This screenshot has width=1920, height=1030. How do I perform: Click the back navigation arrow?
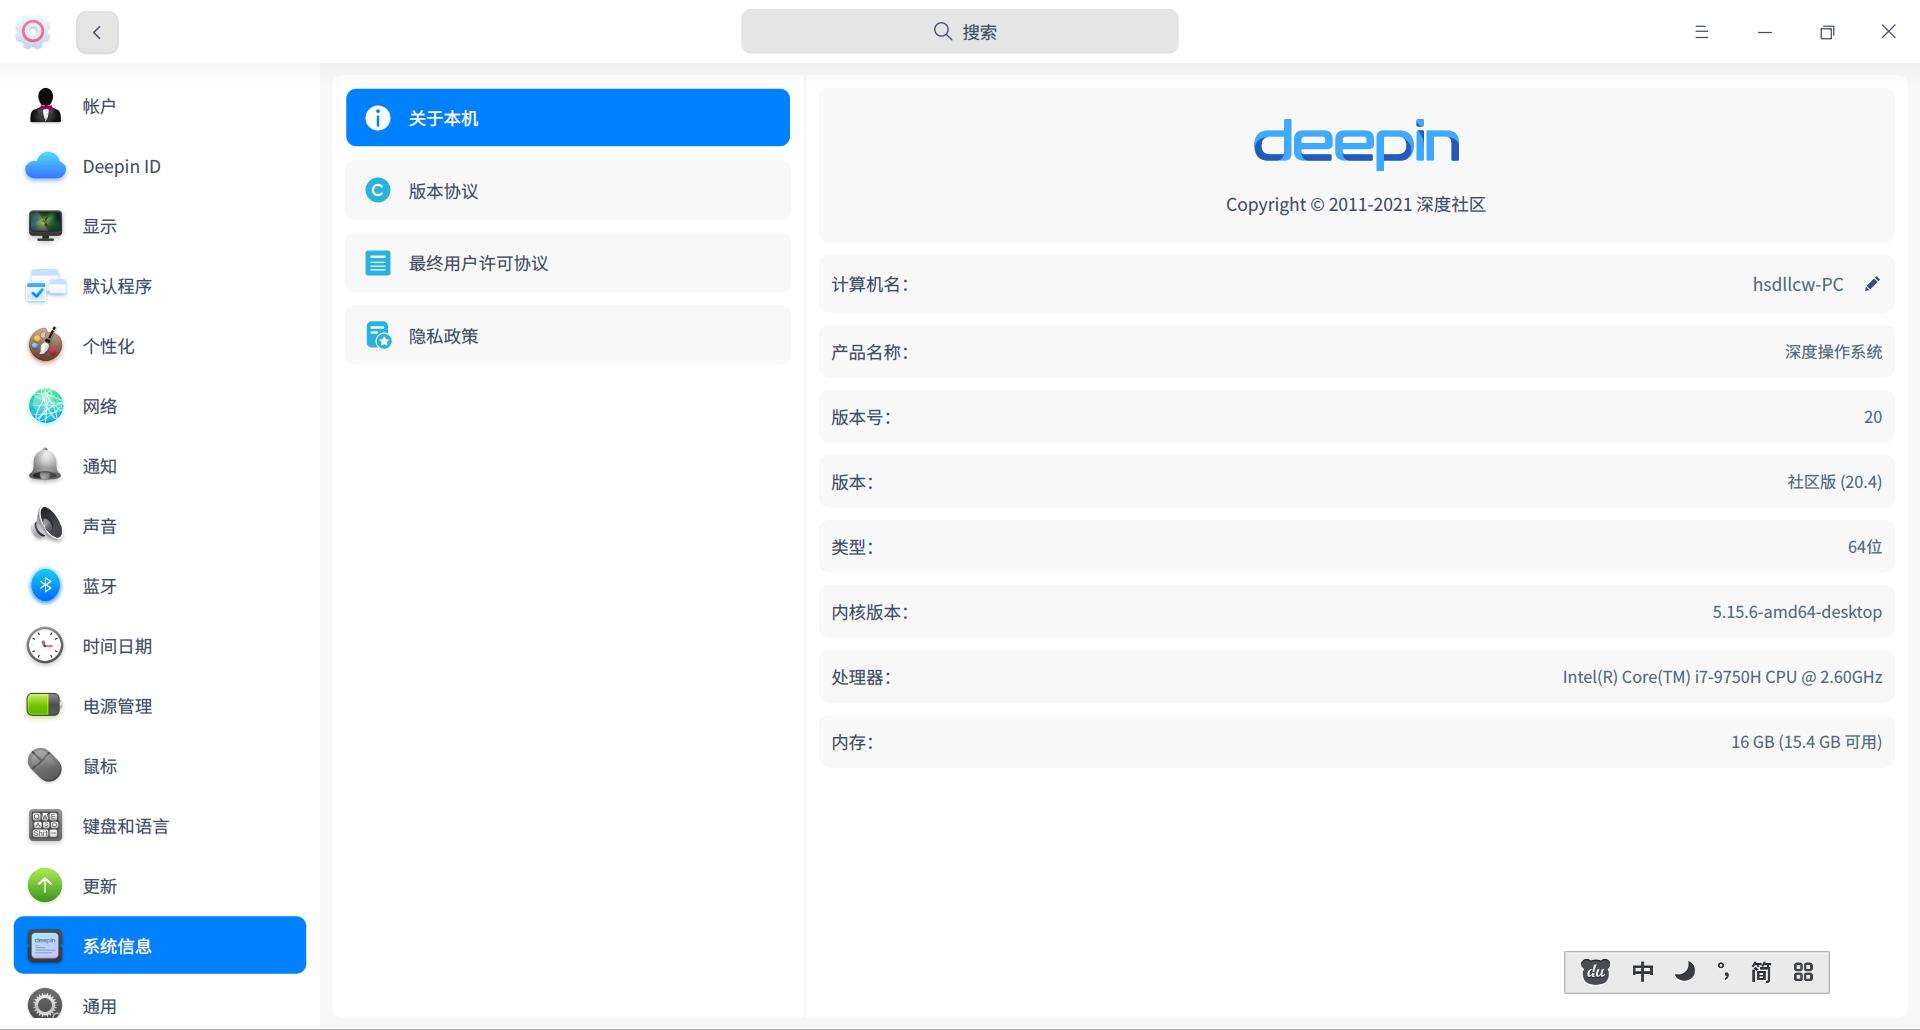click(97, 32)
